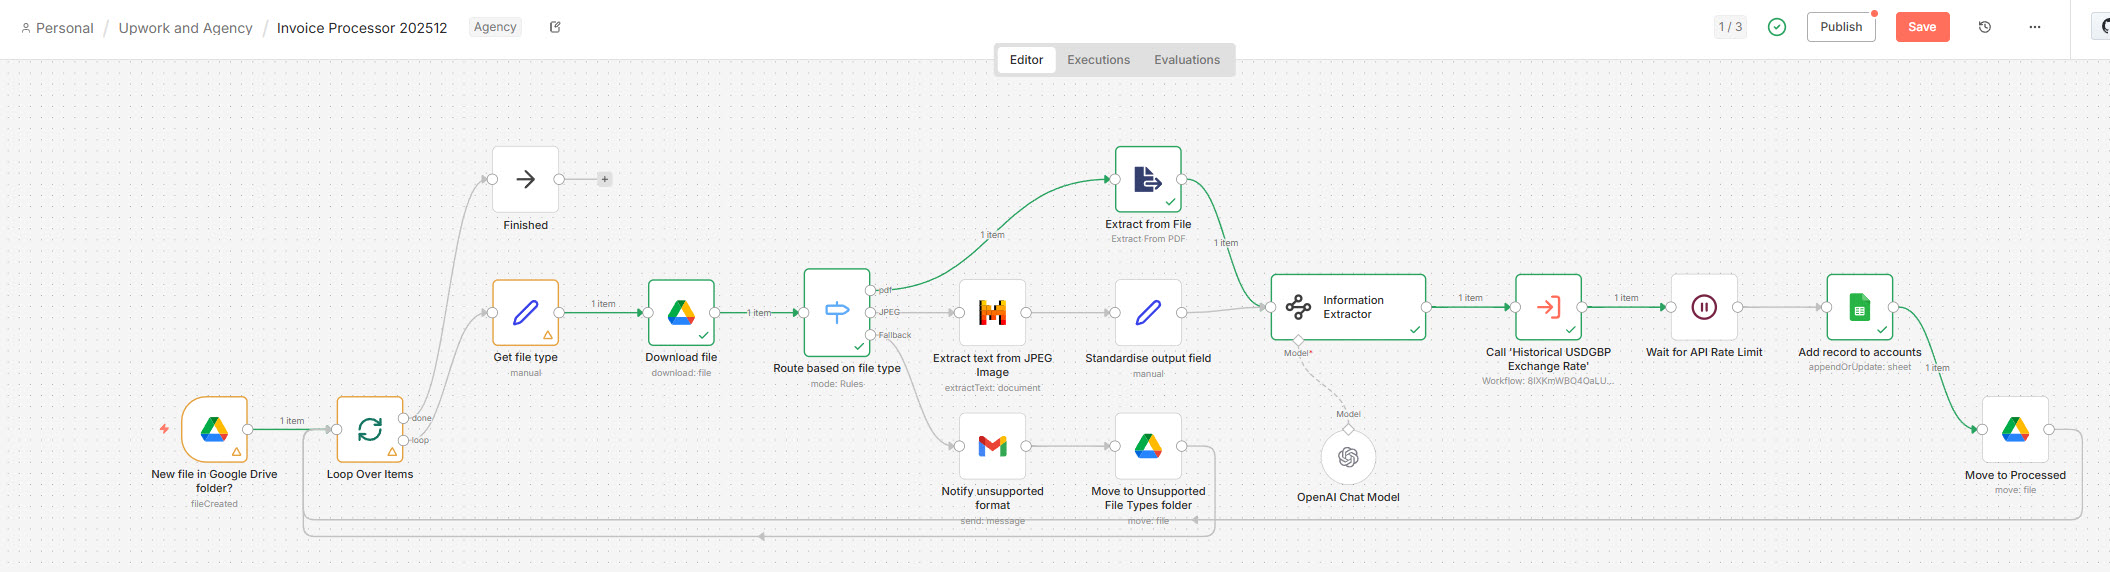Switch to the Executions tab
The height and width of the screenshot is (572, 2110).
tap(1098, 60)
